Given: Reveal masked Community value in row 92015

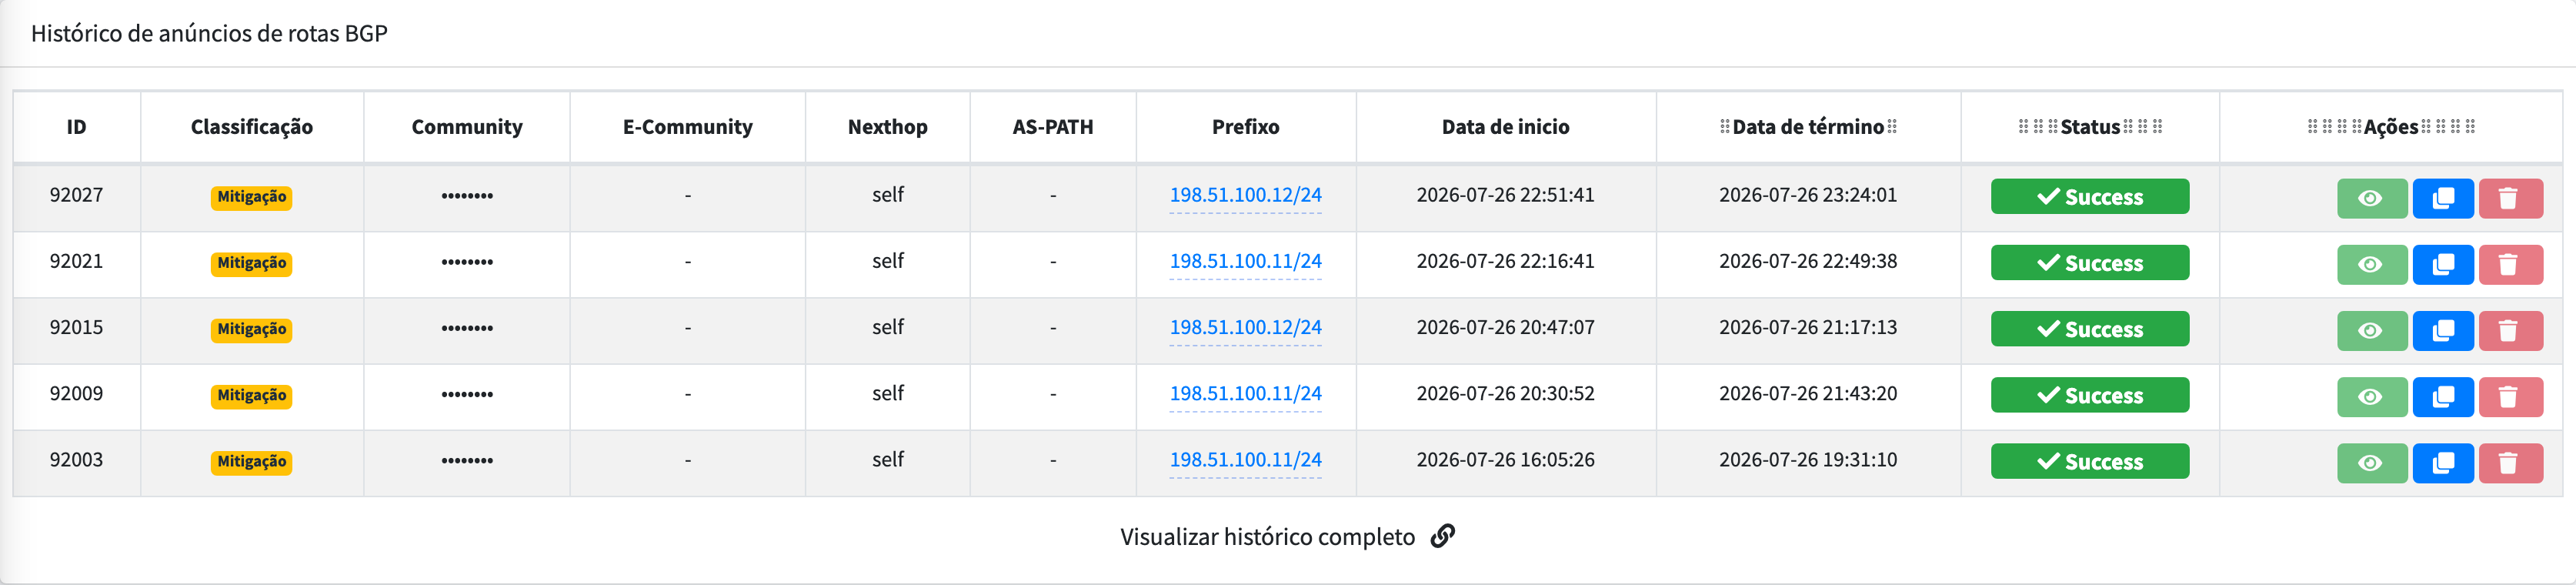Looking at the screenshot, I should (x=467, y=328).
